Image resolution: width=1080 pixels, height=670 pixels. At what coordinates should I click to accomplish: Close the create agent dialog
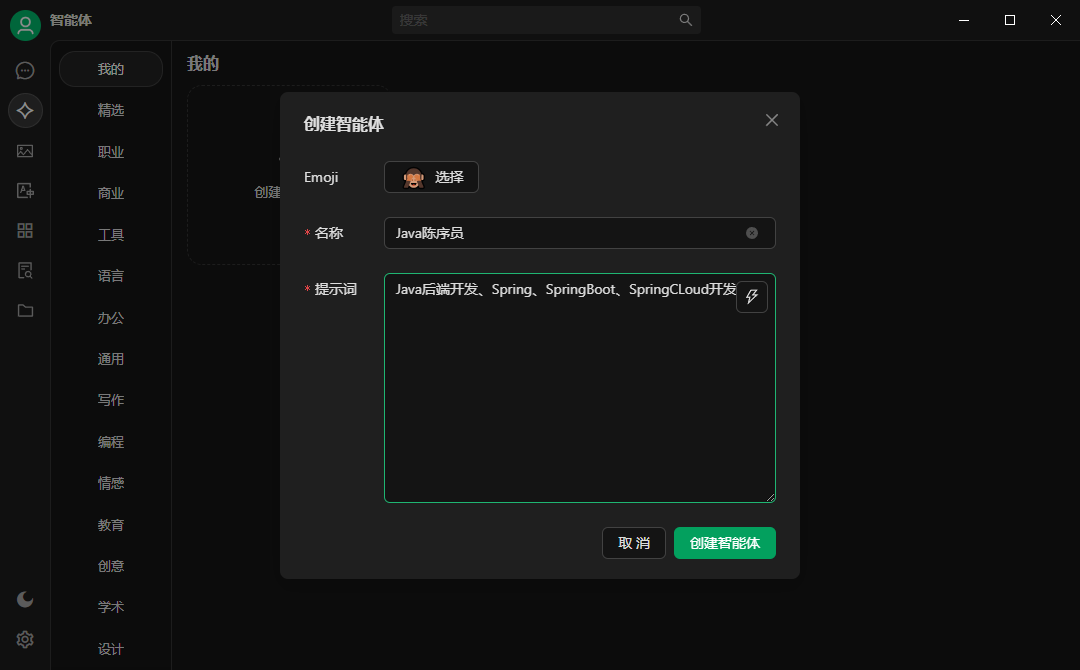point(771,121)
